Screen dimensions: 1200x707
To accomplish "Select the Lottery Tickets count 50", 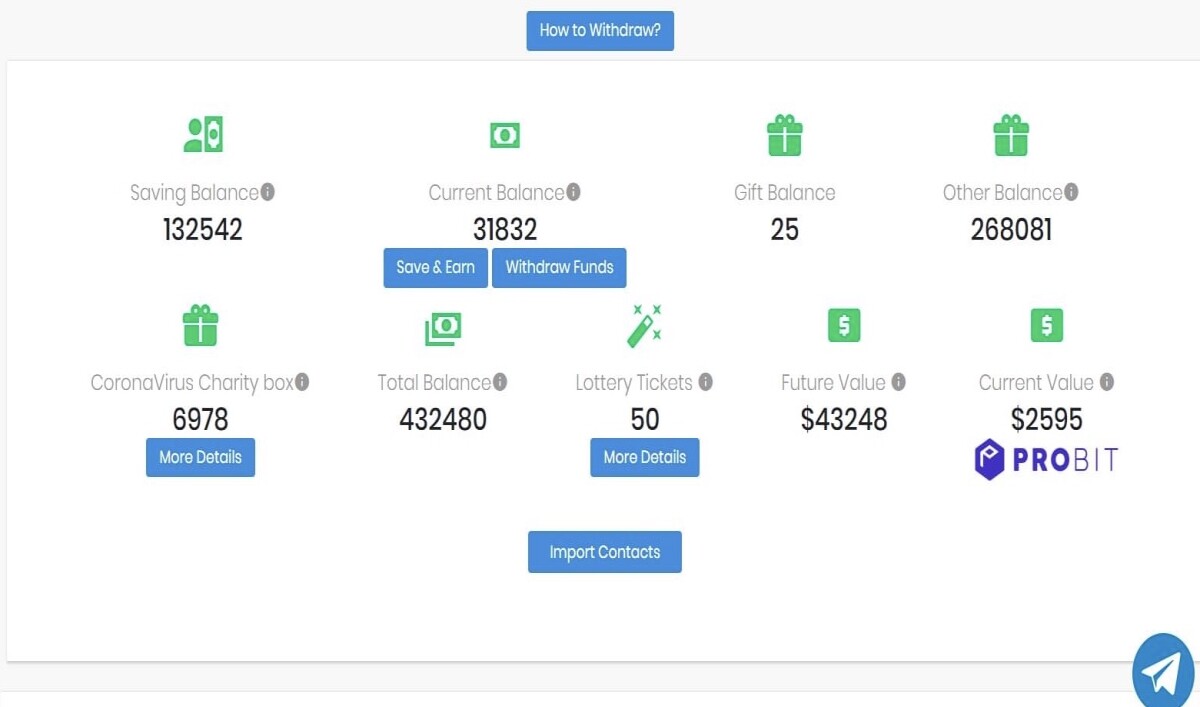I will point(645,419).
